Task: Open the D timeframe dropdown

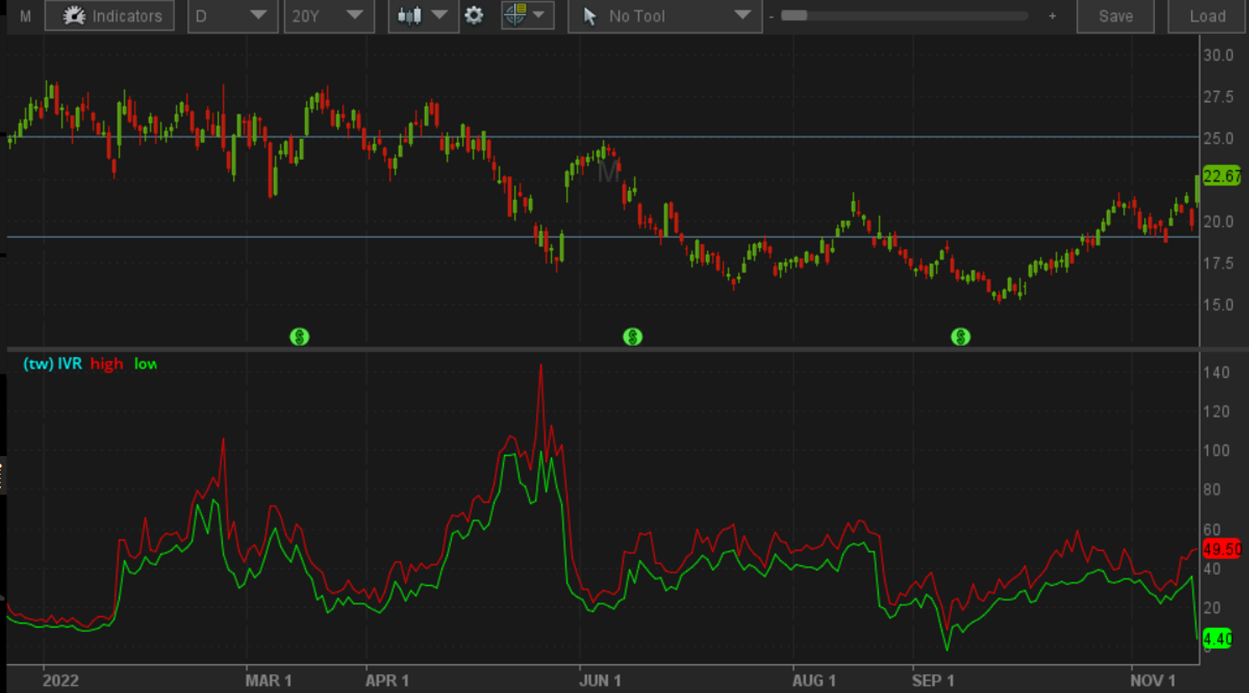Action: click(x=231, y=16)
